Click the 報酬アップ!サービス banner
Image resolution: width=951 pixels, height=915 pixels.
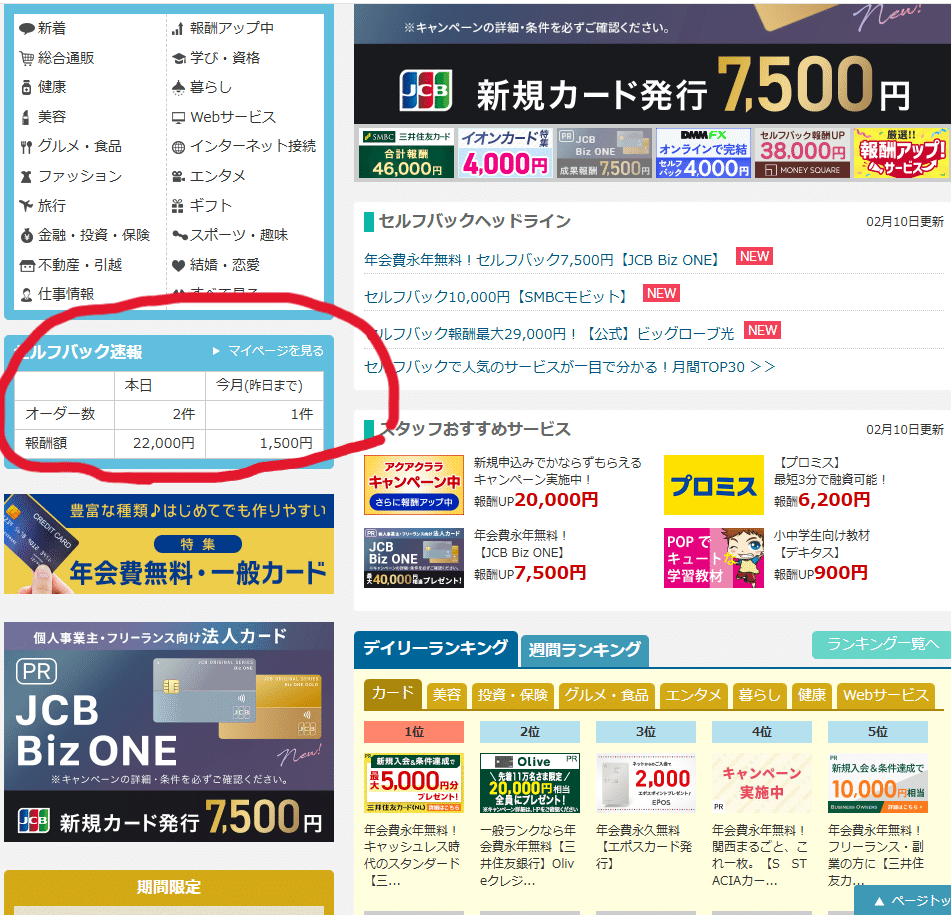tap(901, 153)
